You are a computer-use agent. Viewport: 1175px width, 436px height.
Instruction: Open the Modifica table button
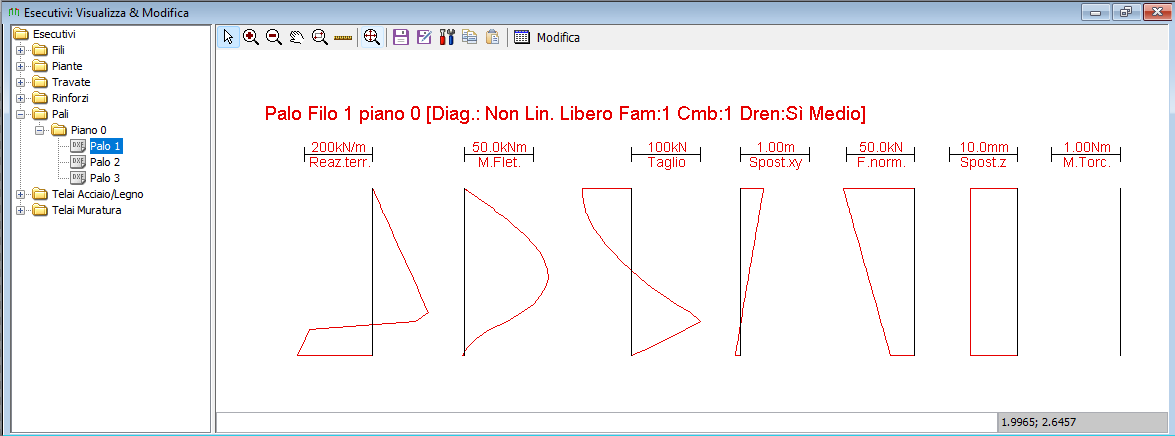[547, 37]
